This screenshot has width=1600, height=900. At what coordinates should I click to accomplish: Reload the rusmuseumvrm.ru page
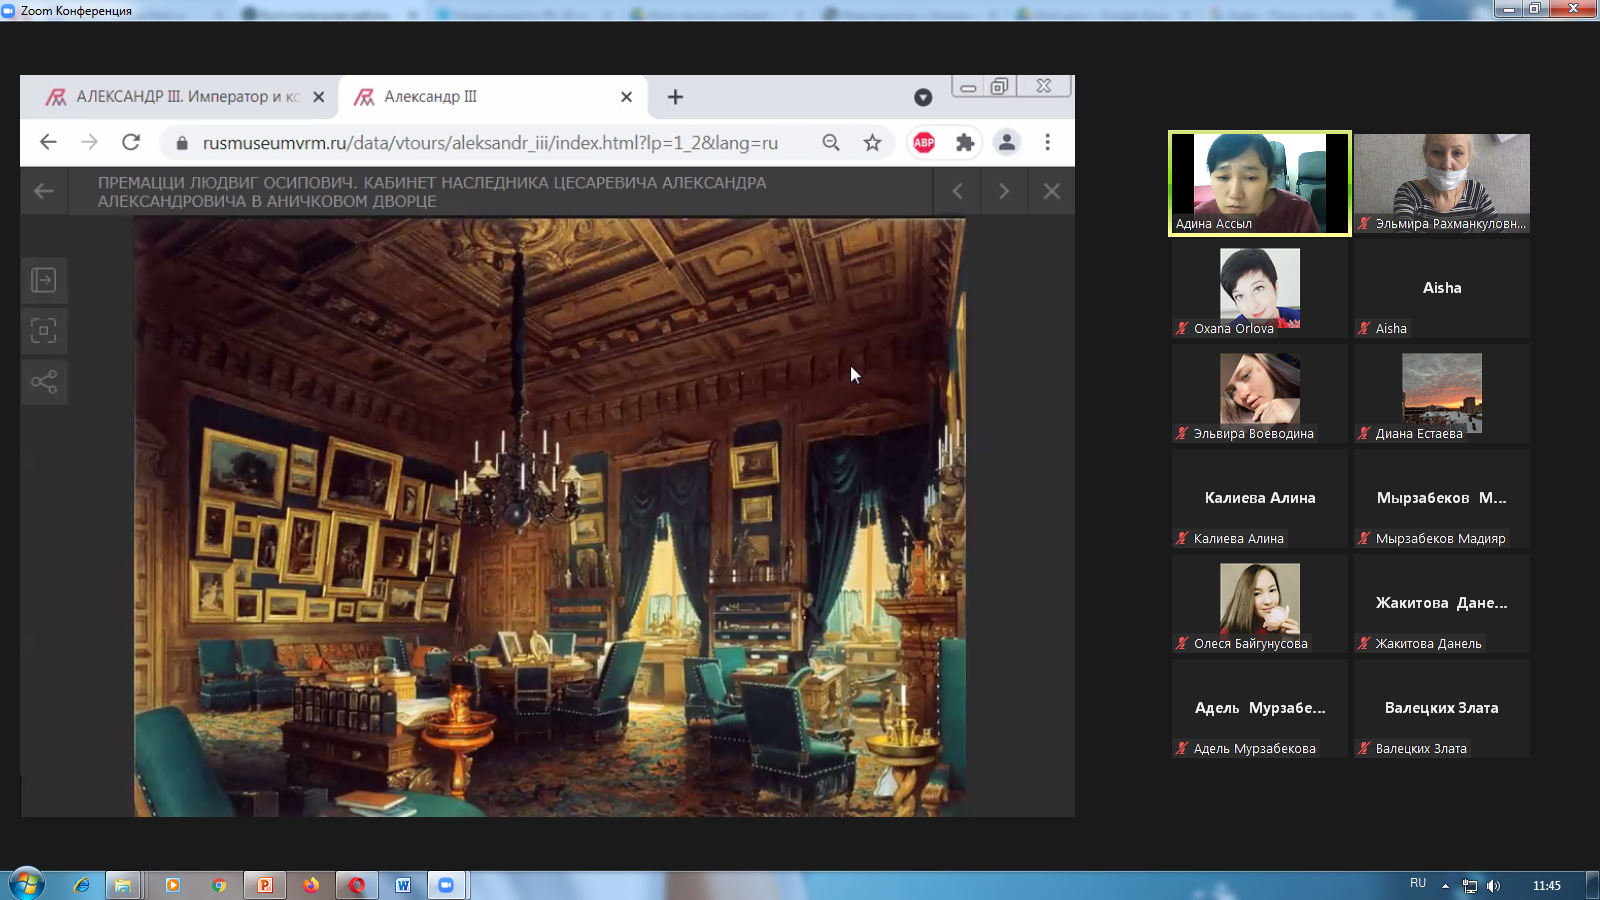point(131,142)
